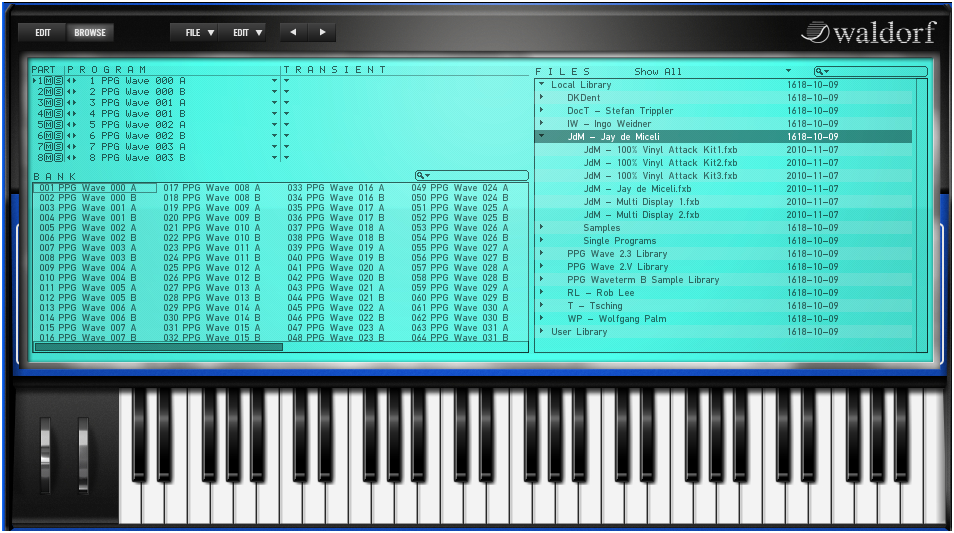The width and height of the screenshot is (954, 533).
Task: Click the Files search magnifier icon
Action: click(x=821, y=71)
